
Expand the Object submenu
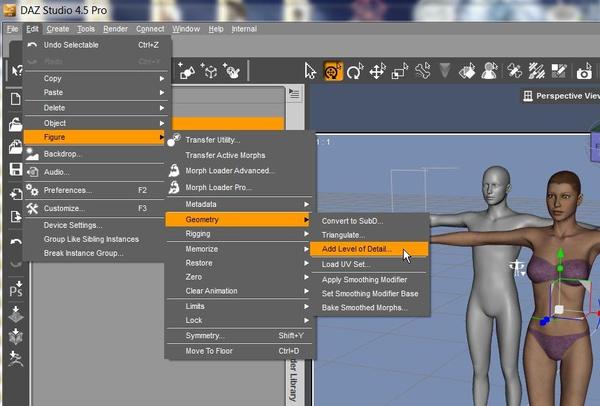[96, 123]
